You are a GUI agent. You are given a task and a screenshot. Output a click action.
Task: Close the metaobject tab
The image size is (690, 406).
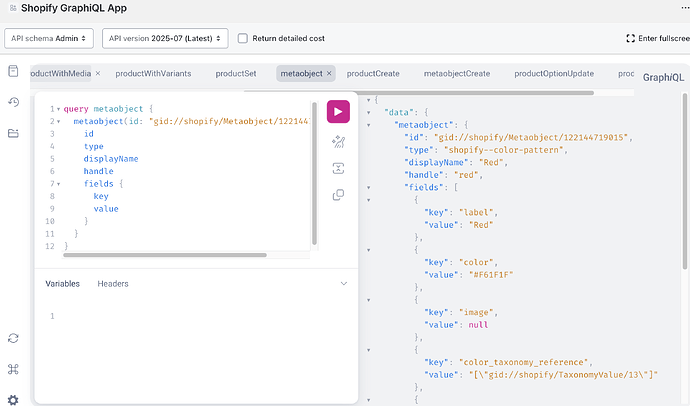click(x=329, y=73)
